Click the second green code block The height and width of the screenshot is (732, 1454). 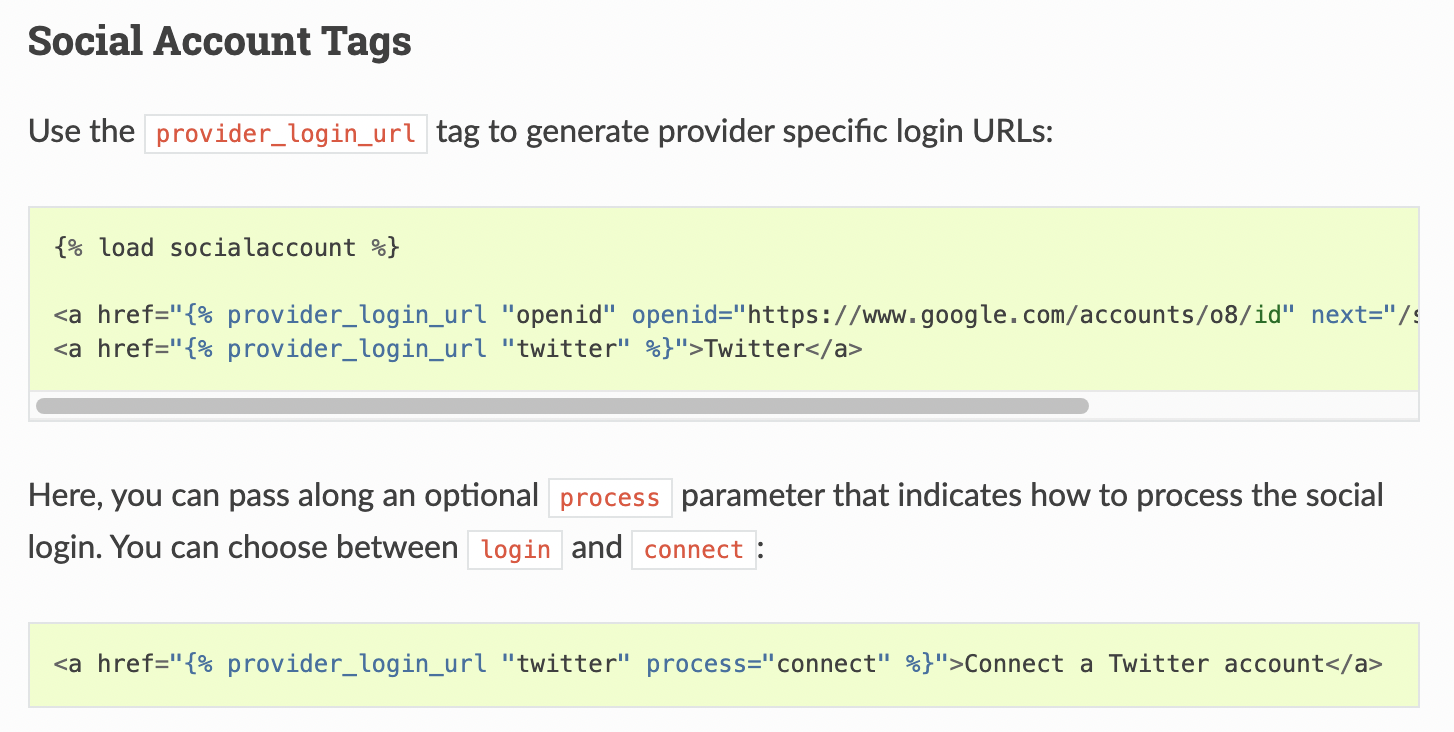pos(724,665)
